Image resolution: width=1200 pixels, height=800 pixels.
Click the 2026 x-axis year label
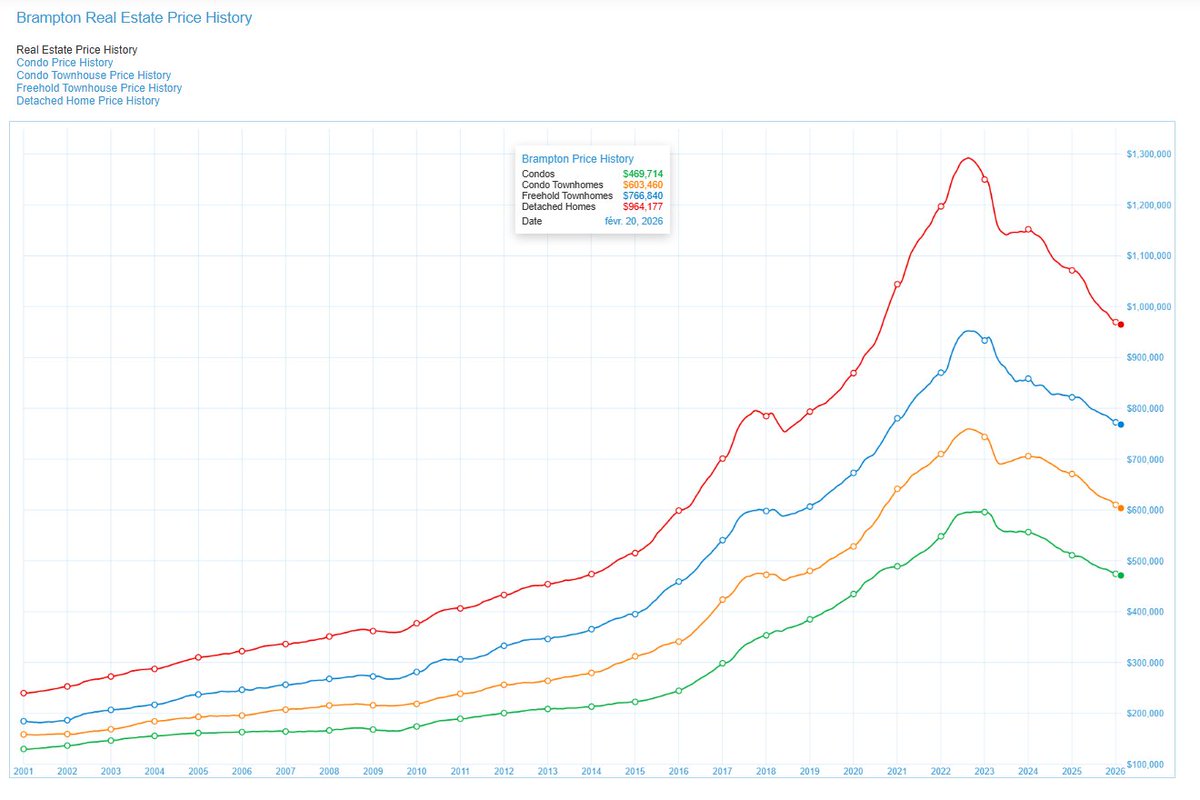[1115, 772]
